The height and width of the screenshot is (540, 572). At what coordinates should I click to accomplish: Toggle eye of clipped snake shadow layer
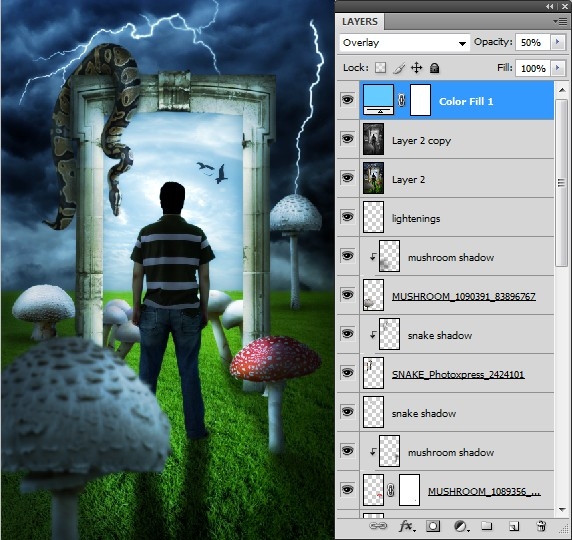coord(347,334)
